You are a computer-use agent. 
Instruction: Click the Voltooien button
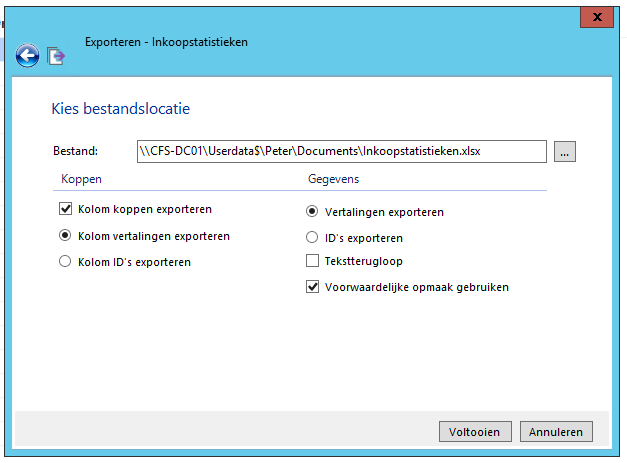pyautogui.click(x=475, y=431)
